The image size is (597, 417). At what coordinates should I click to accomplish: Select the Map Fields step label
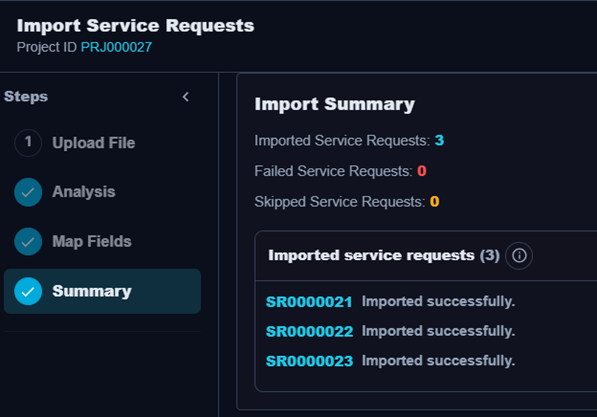click(92, 241)
